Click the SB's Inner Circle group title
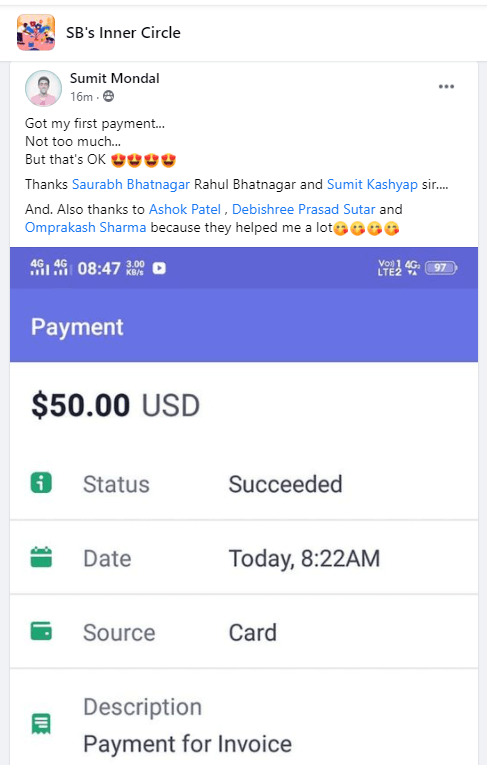The image size is (487, 765). tap(123, 33)
